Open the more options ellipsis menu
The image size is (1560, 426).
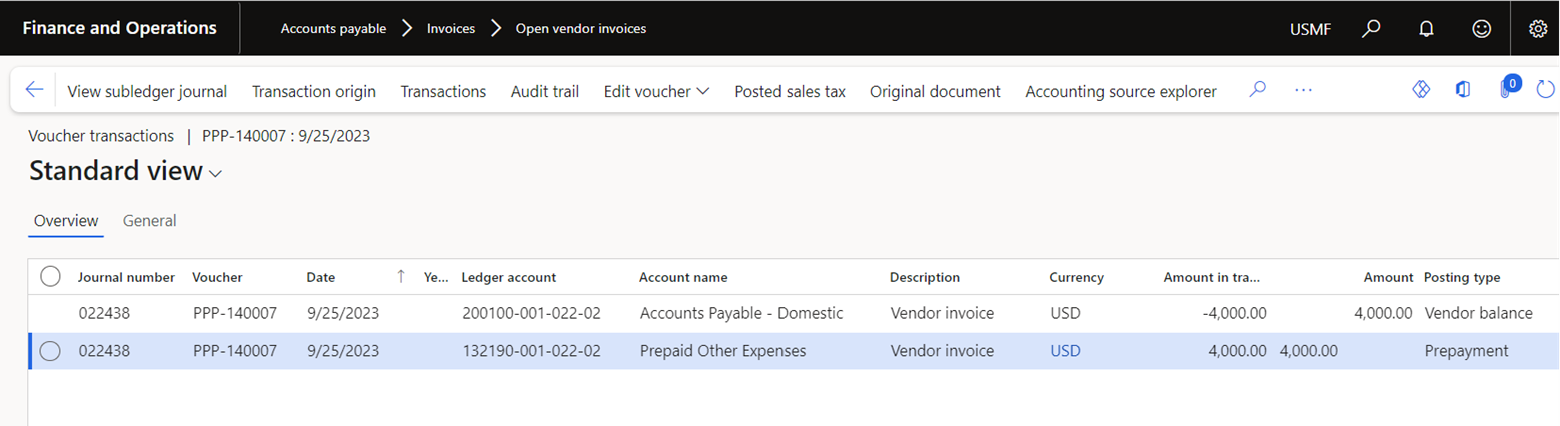coord(1303,91)
